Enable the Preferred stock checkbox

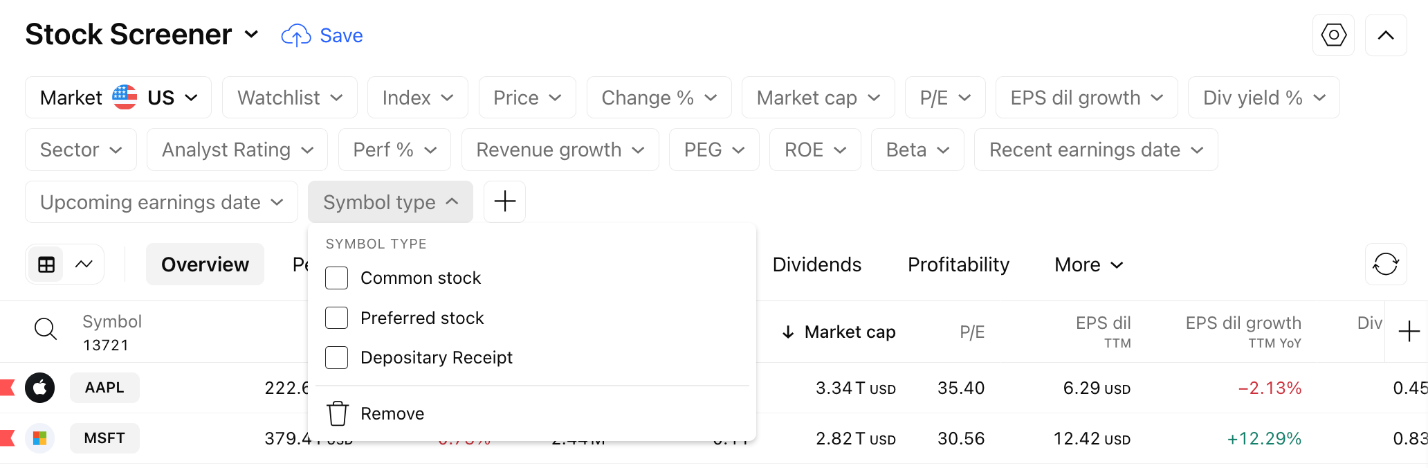pyautogui.click(x=337, y=318)
